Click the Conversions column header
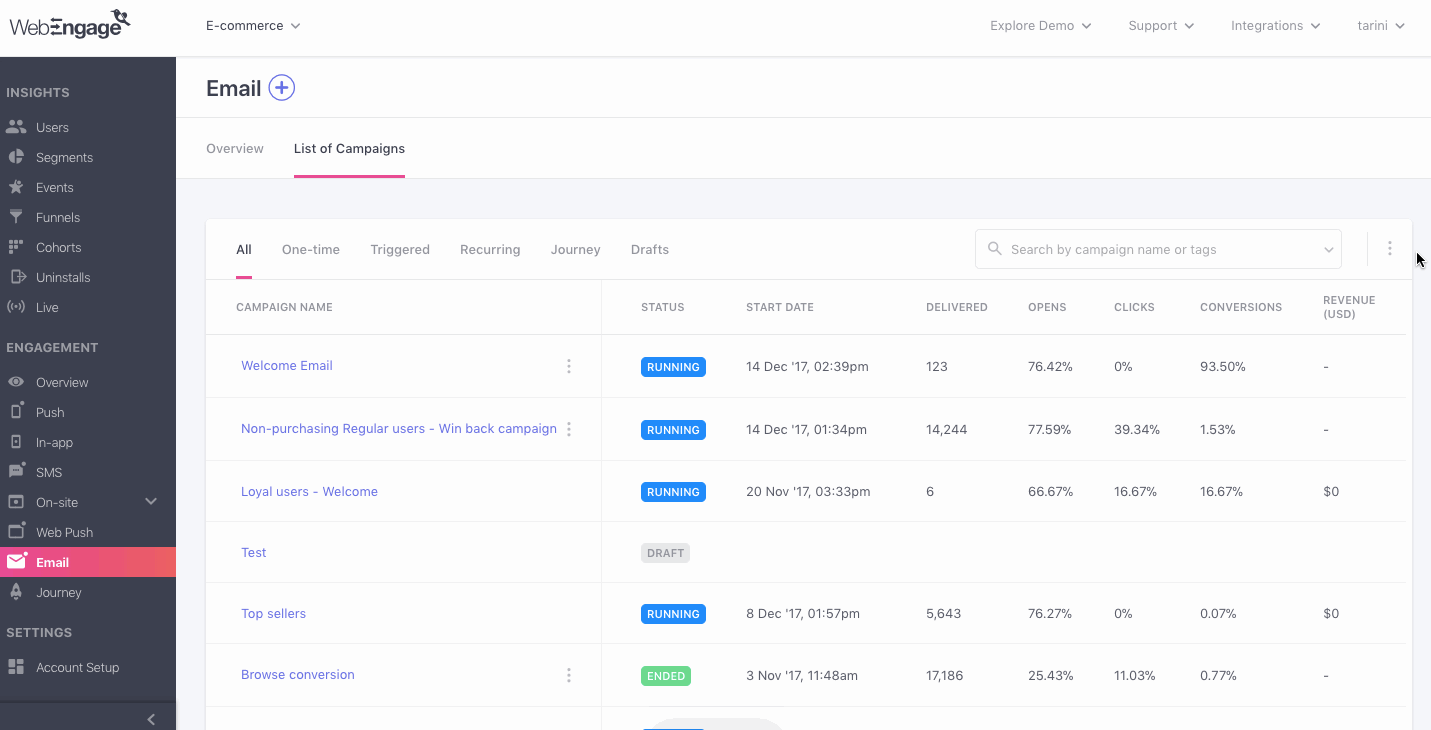This screenshot has width=1431, height=730. tap(1241, 307)
